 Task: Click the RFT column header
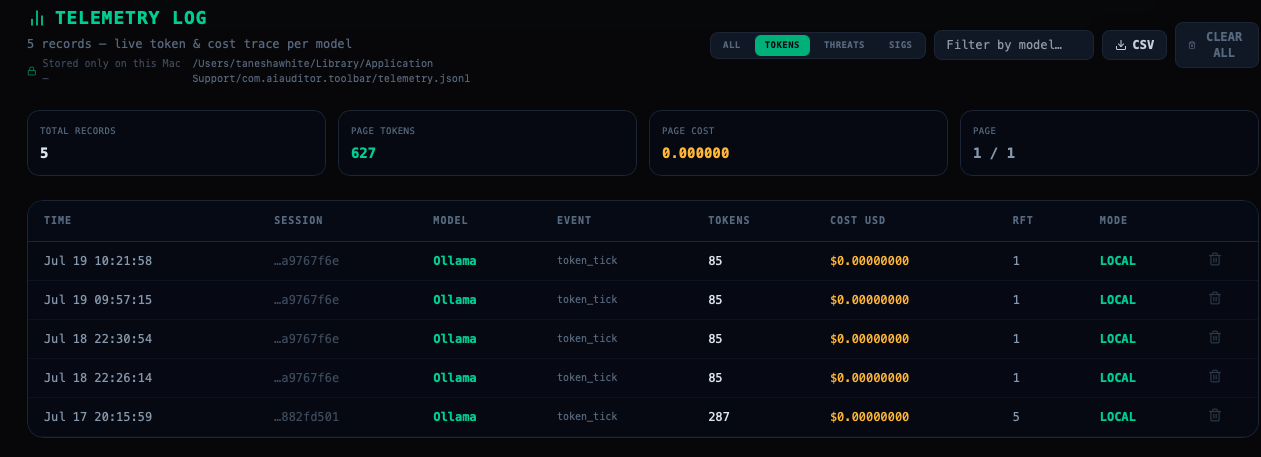pyautogui.click(x=1022, y=220)
